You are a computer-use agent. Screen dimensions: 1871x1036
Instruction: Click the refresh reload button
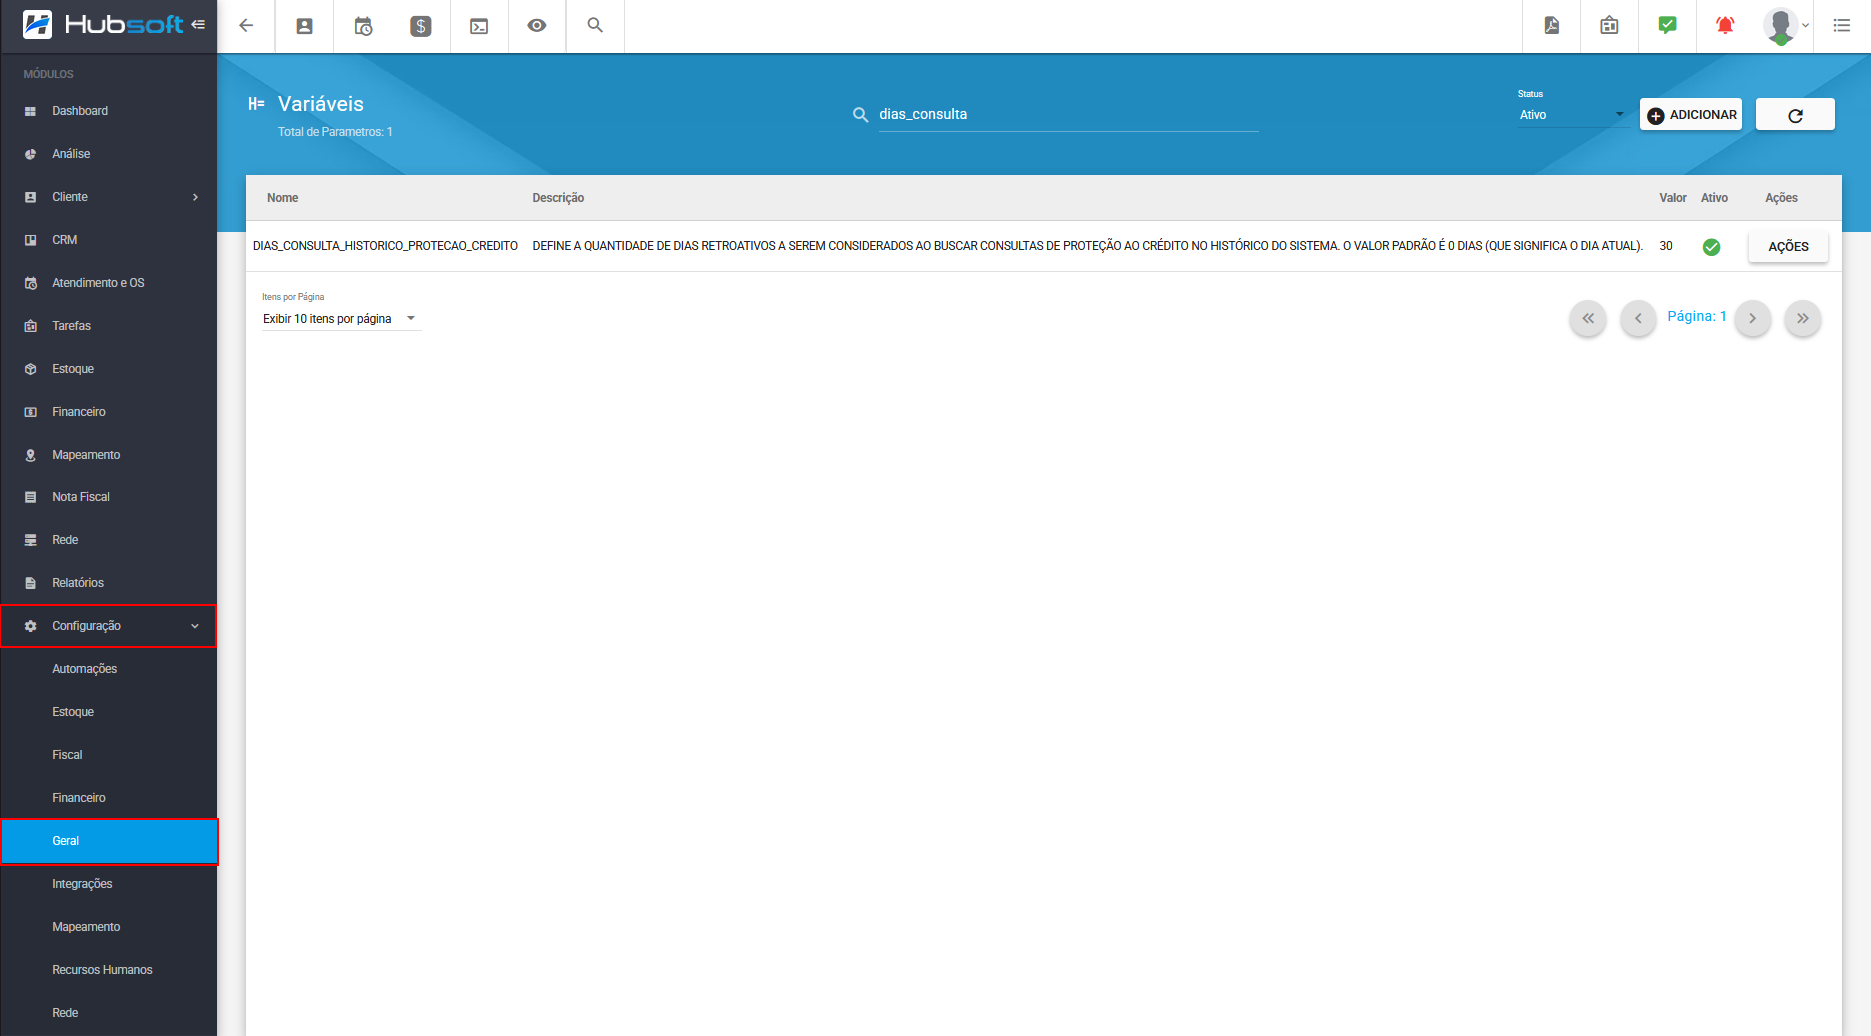pyautogui.click(x=1795, y=115)
